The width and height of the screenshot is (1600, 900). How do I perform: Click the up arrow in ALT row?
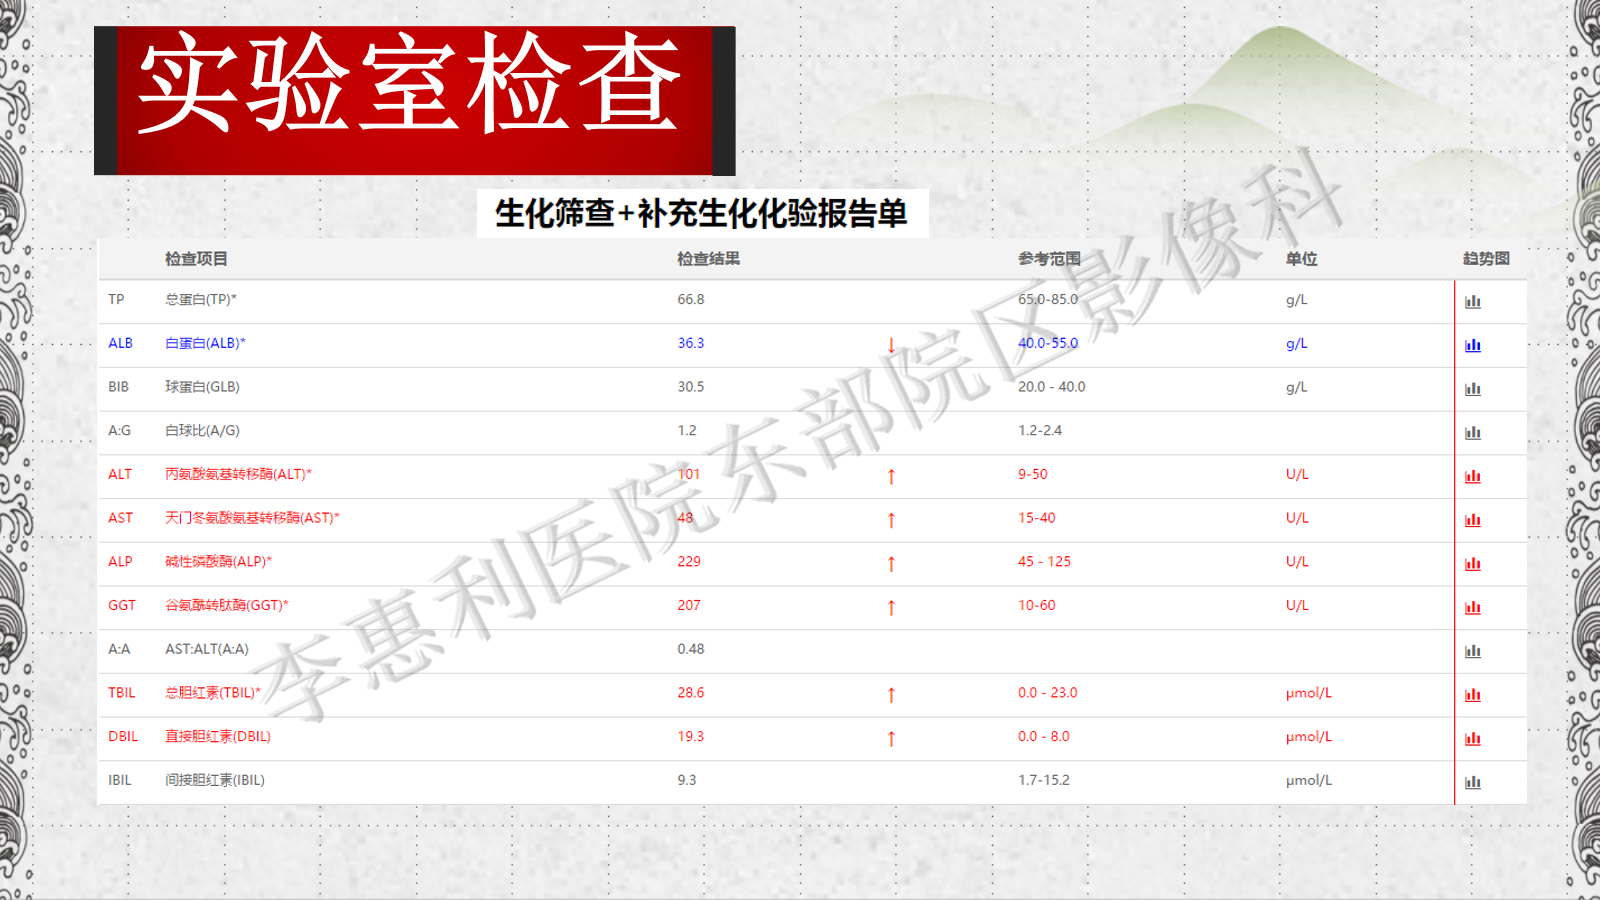tap(891, 477)
